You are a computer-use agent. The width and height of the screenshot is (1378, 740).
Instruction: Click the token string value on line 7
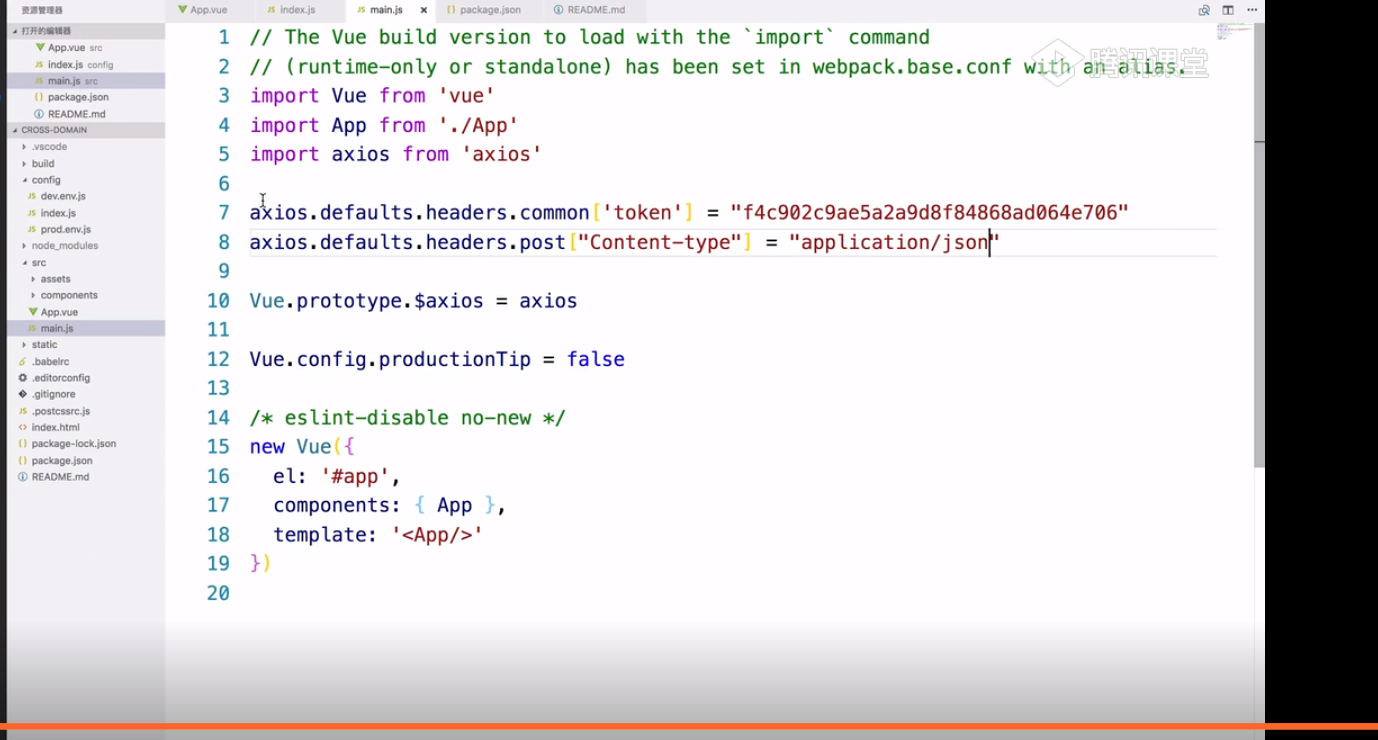pyautogui.click(x=930, y=213)
